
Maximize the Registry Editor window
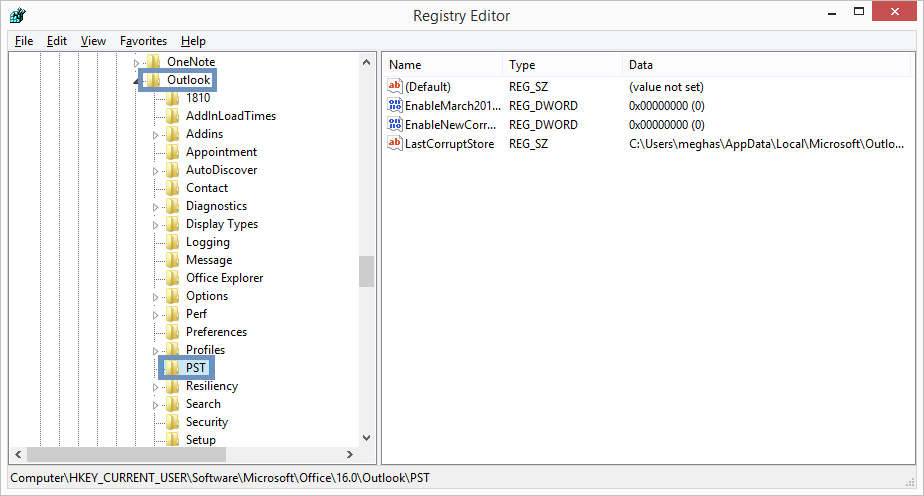coord(859,12)
